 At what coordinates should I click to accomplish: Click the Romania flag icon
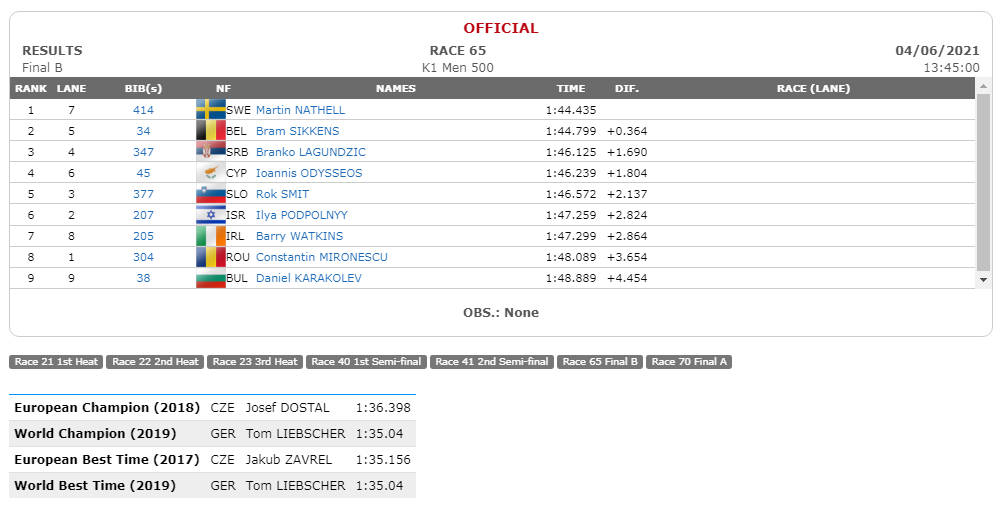coord(211,257)
